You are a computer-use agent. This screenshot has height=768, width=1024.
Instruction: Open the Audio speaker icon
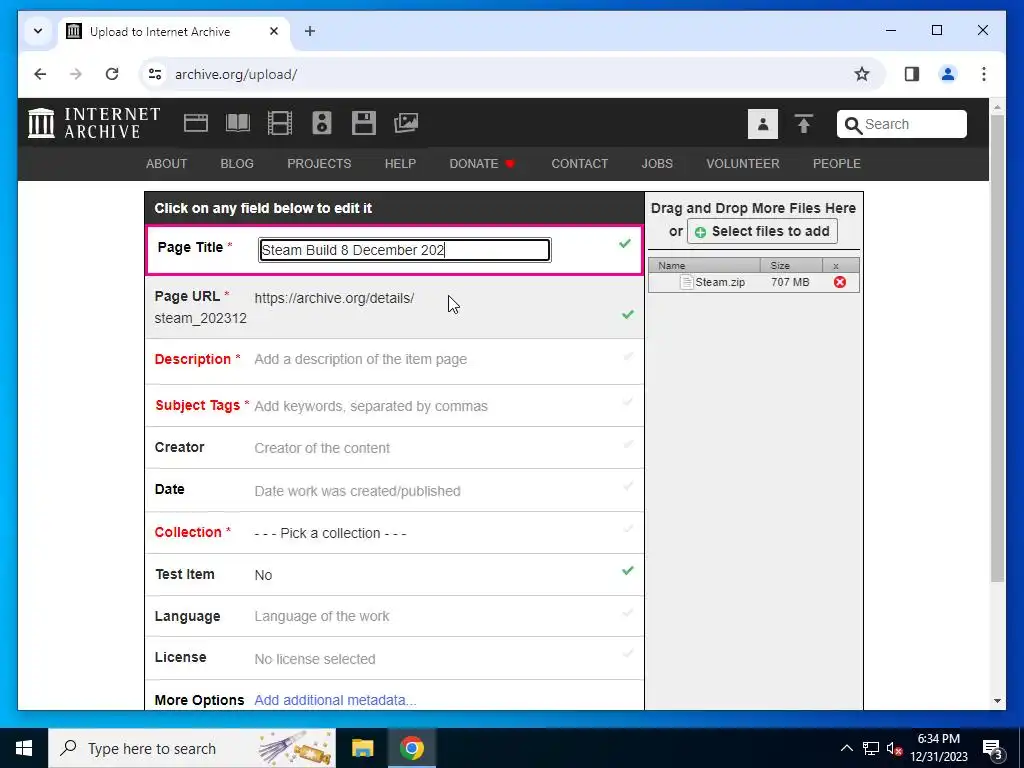(x=322, y=123)
